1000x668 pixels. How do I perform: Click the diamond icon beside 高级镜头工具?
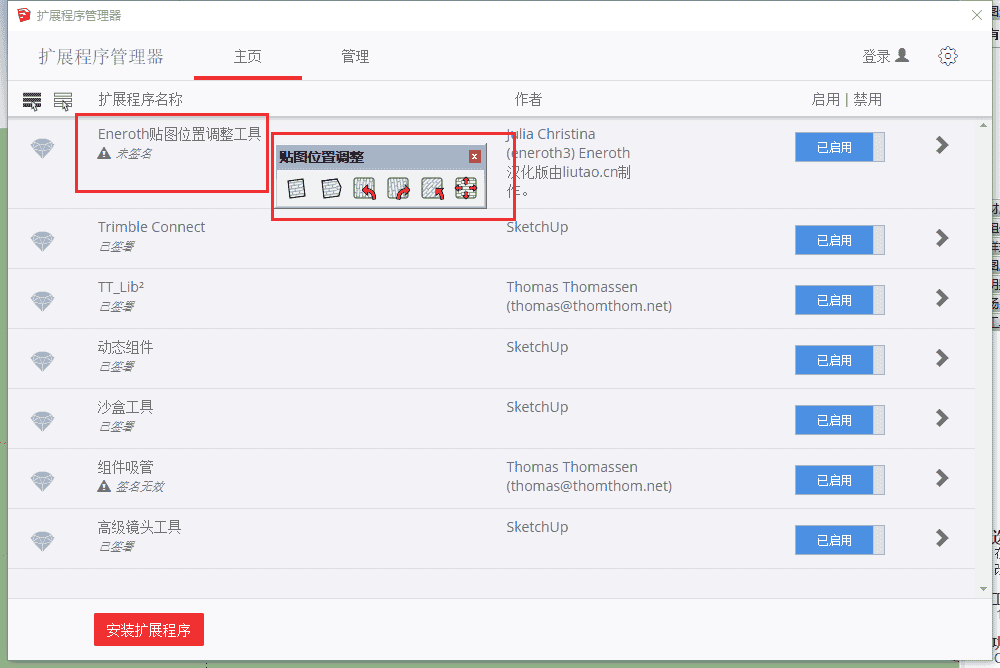[43, 540]
